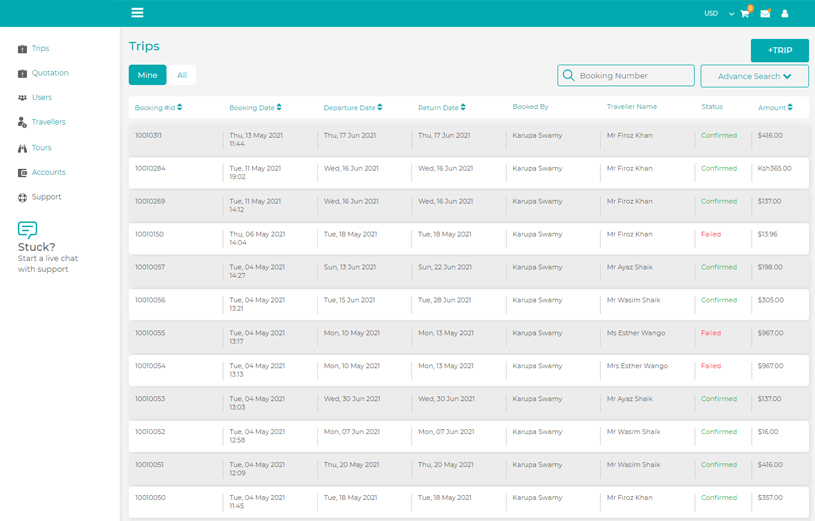
Task: Click the Sun, 22 Jun 2021 return date
Action: point(445,267)
